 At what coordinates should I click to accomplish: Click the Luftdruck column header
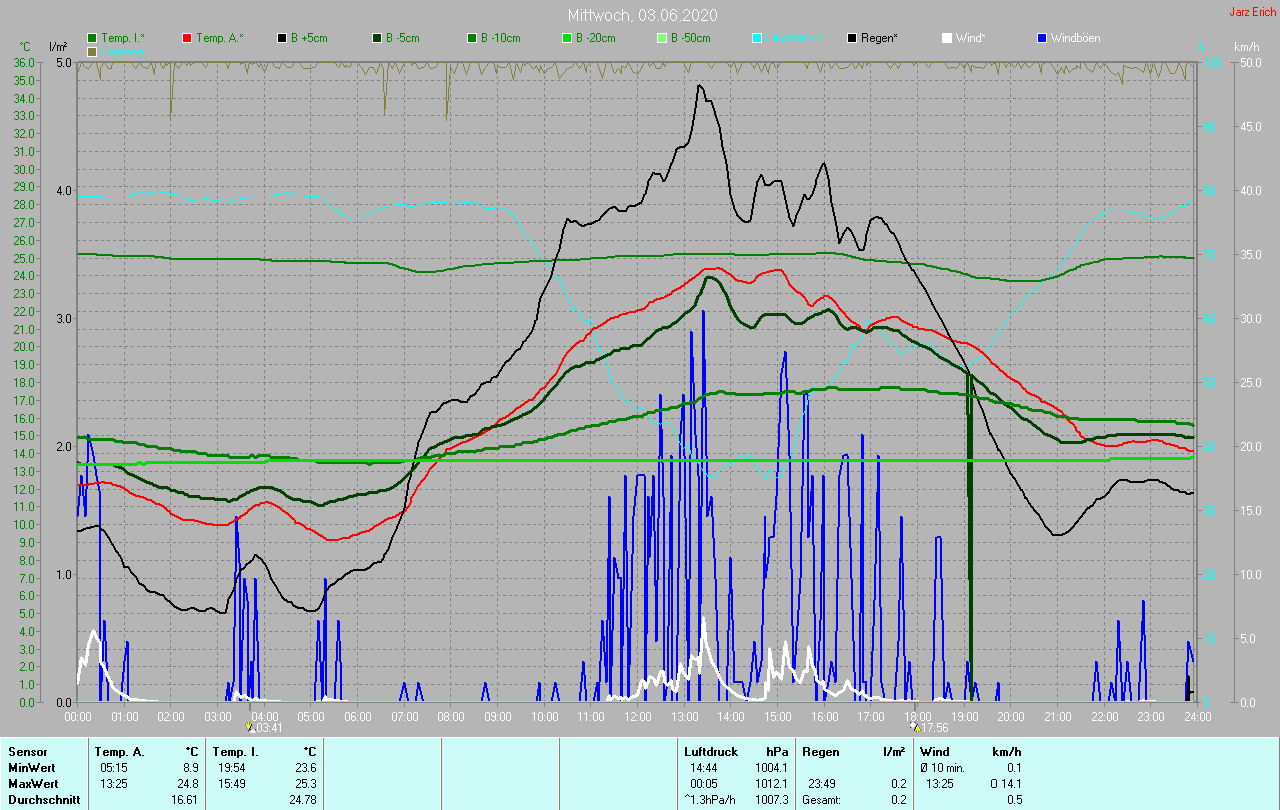[711, 752]
